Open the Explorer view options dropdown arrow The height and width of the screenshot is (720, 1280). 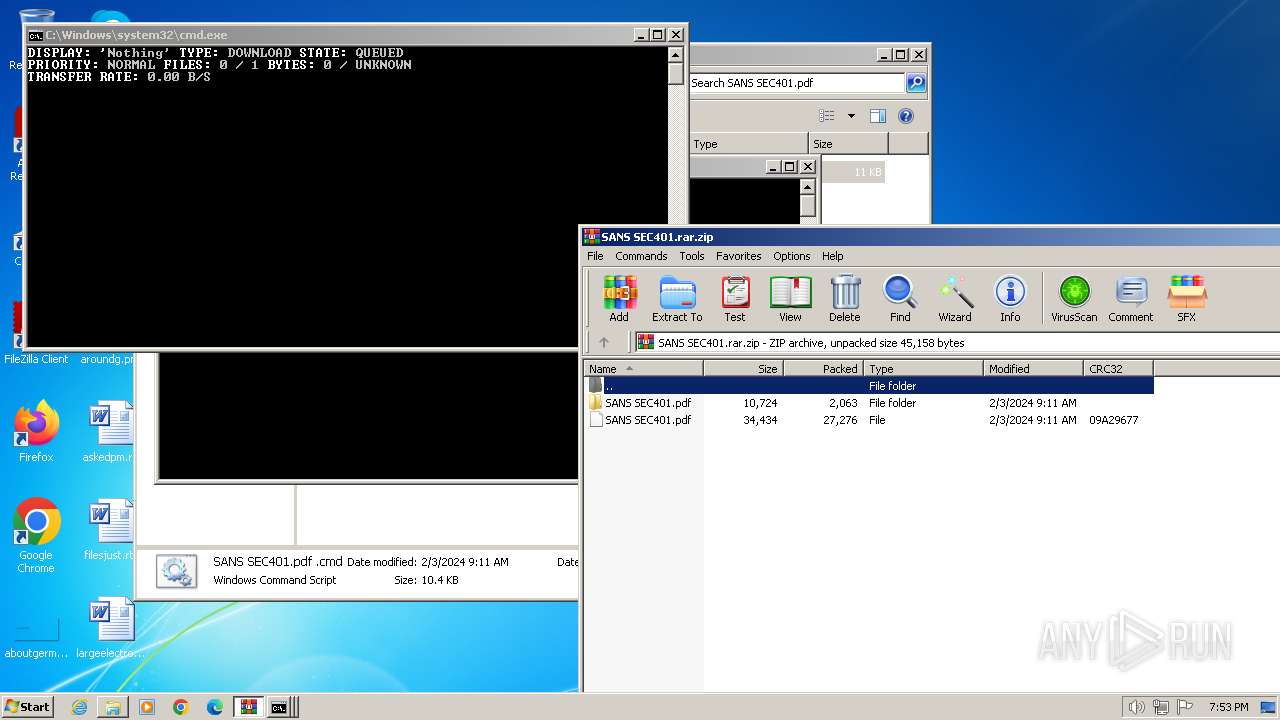(x=851, y=116)
